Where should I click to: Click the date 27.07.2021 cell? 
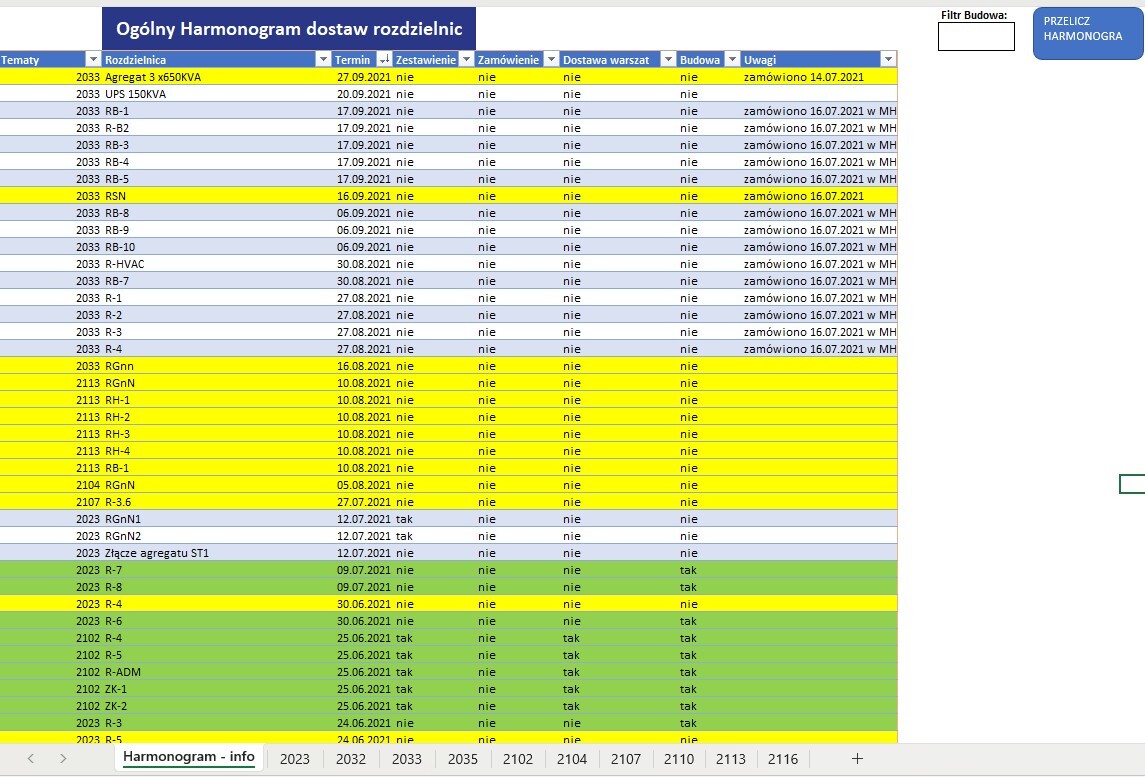tap(364, 502)
